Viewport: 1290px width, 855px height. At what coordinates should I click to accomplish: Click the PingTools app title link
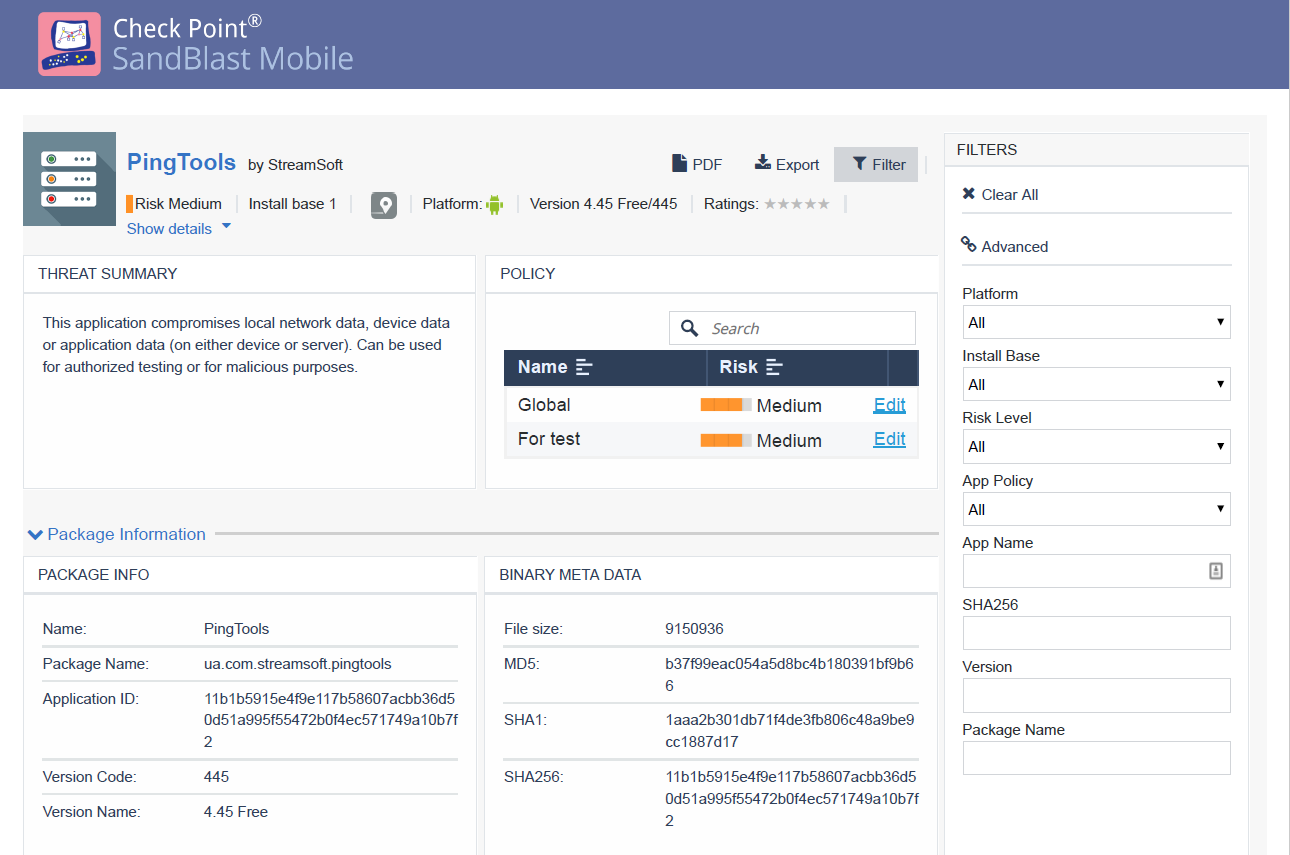click(x=181, y=162)
